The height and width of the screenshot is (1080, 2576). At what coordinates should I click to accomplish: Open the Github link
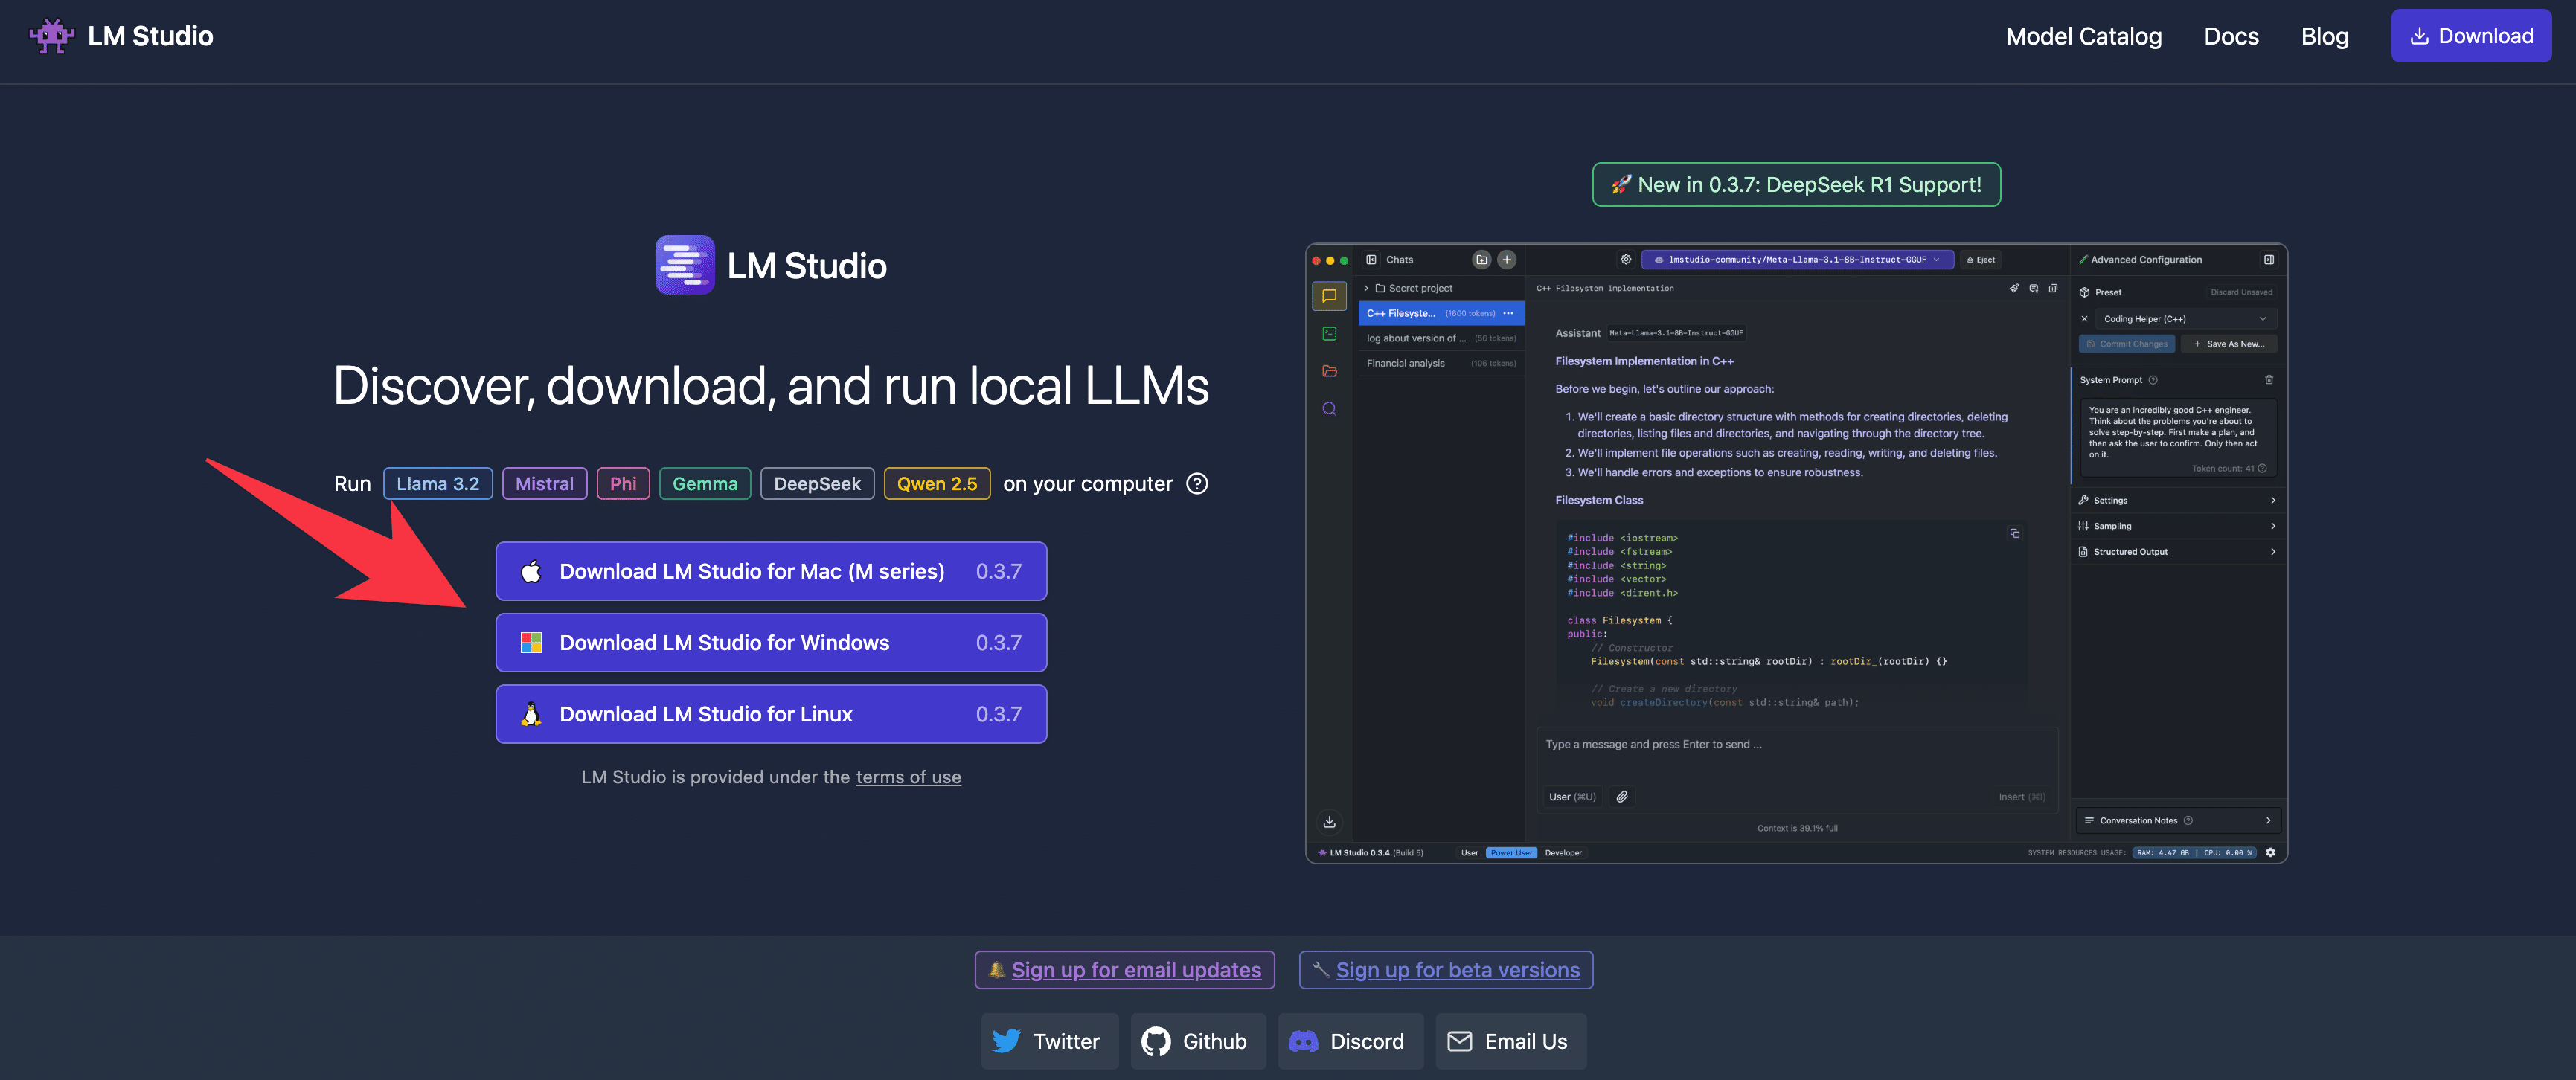(1197, 1041)
